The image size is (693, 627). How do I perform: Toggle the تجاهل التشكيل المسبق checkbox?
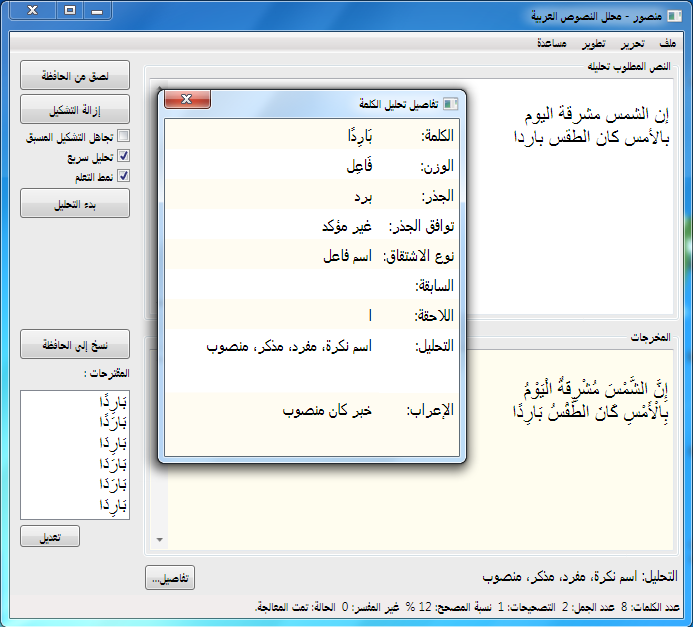(124, 136)
